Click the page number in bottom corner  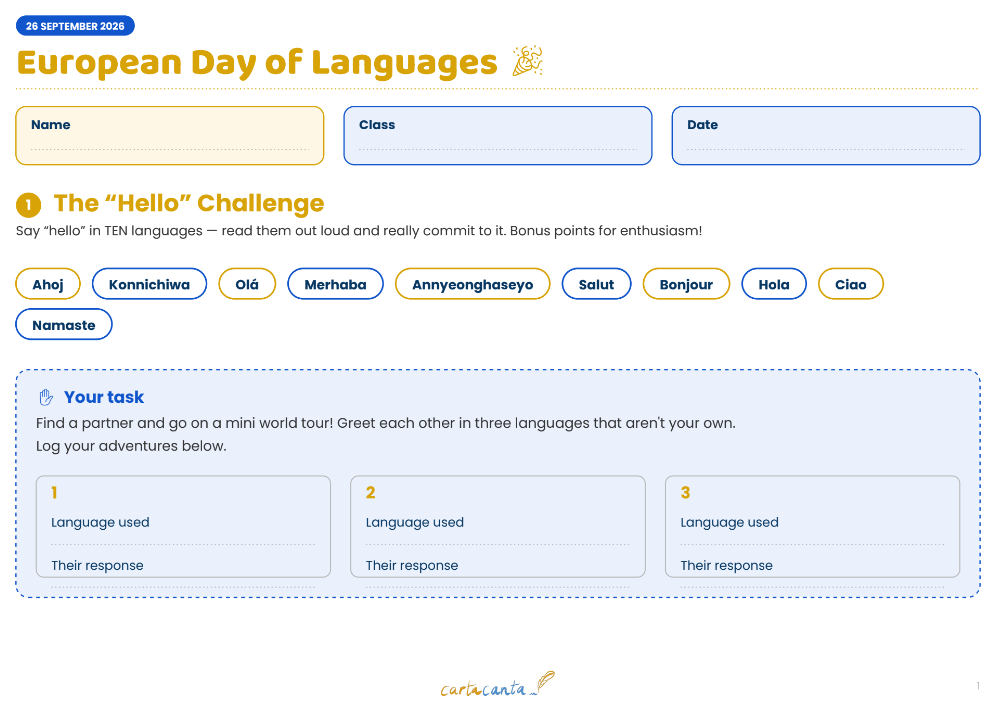point(978,686)
